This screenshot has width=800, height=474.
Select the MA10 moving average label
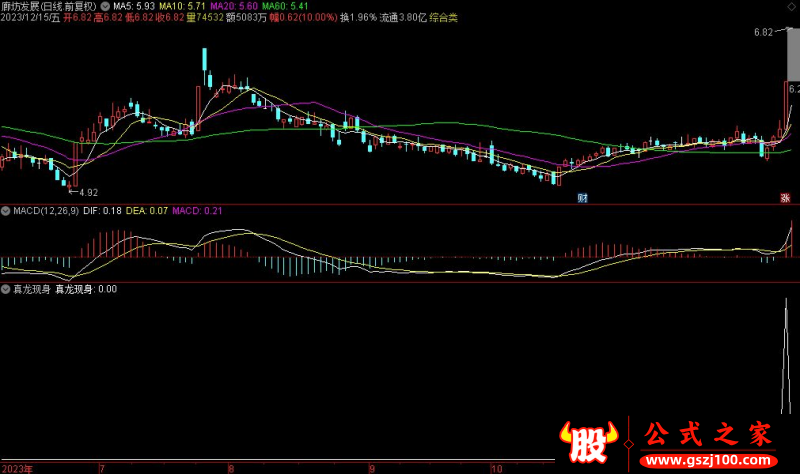pos(181,6)
